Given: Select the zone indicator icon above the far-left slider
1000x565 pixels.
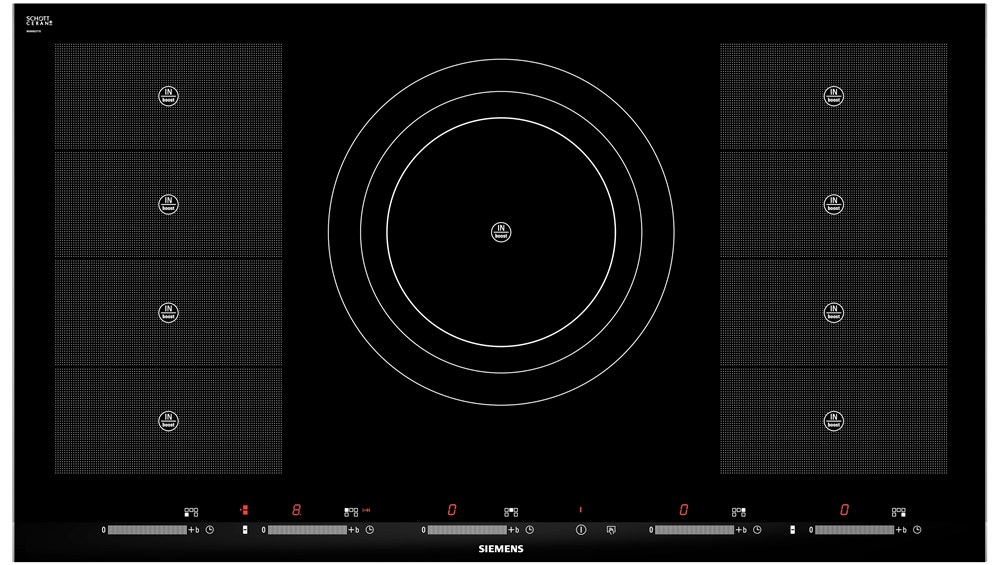Looking at the screenshot, I should pos(191,511).
